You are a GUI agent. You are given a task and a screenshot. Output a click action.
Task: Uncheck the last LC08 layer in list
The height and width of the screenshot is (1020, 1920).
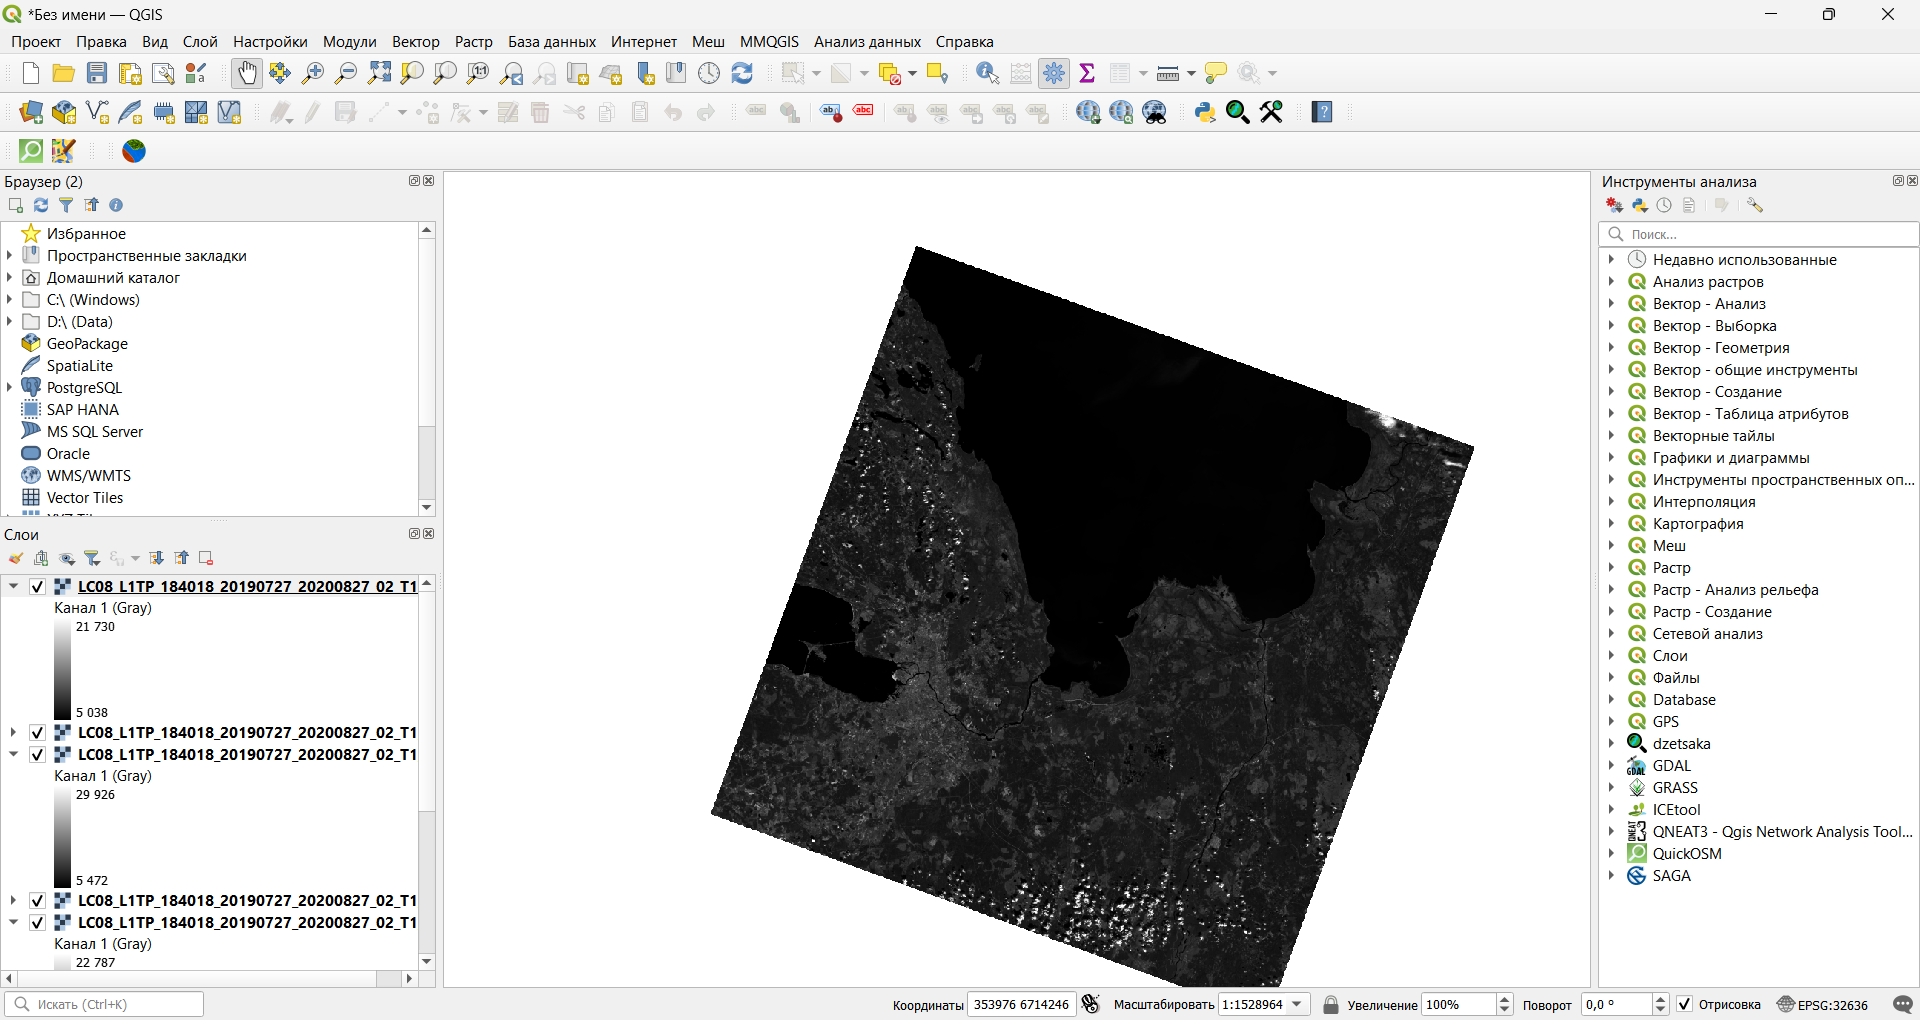tap(37, 923)
